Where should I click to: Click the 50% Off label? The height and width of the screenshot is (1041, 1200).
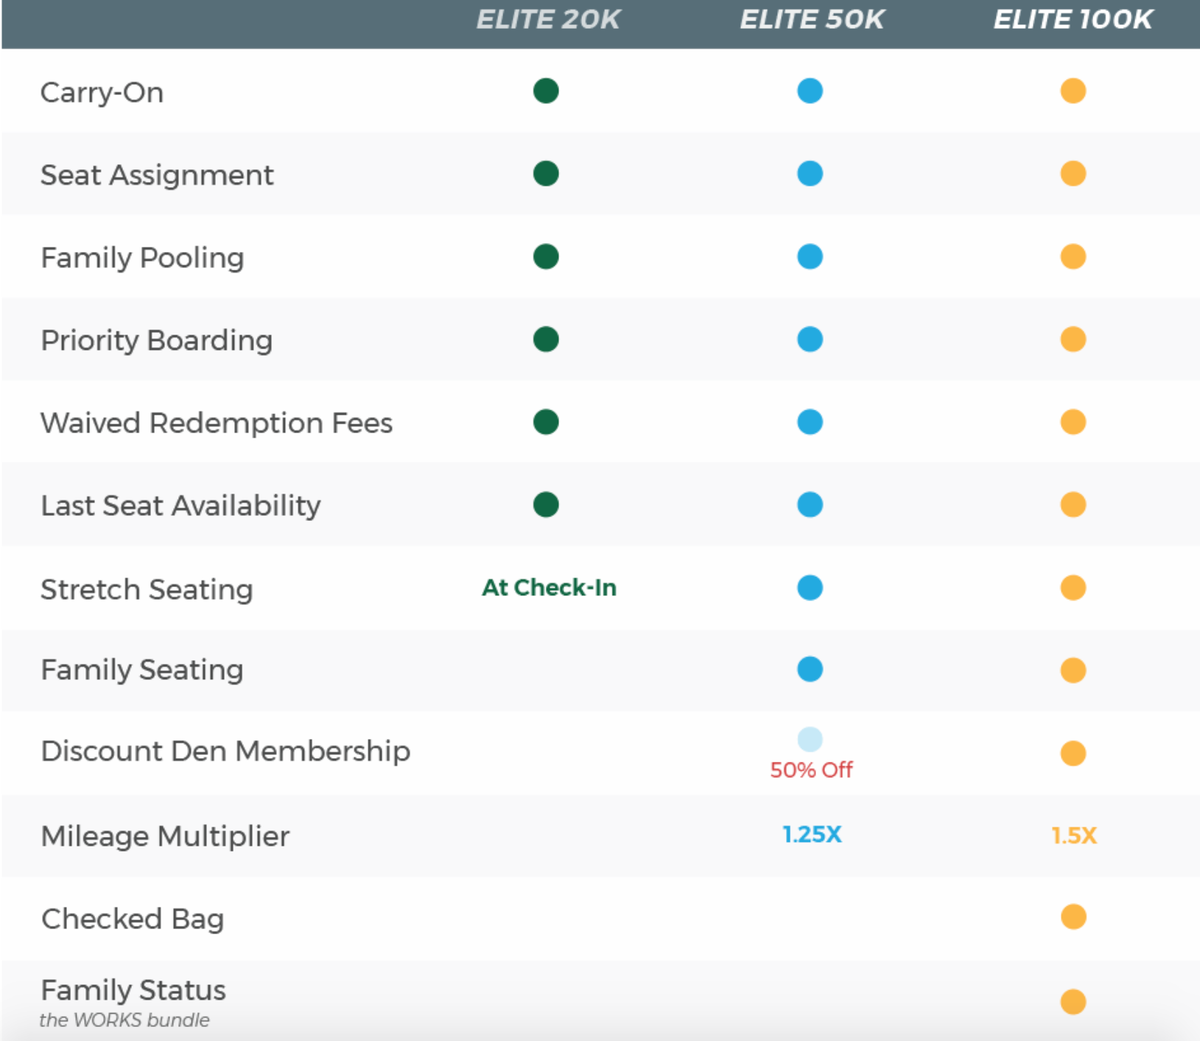(811, 770)
